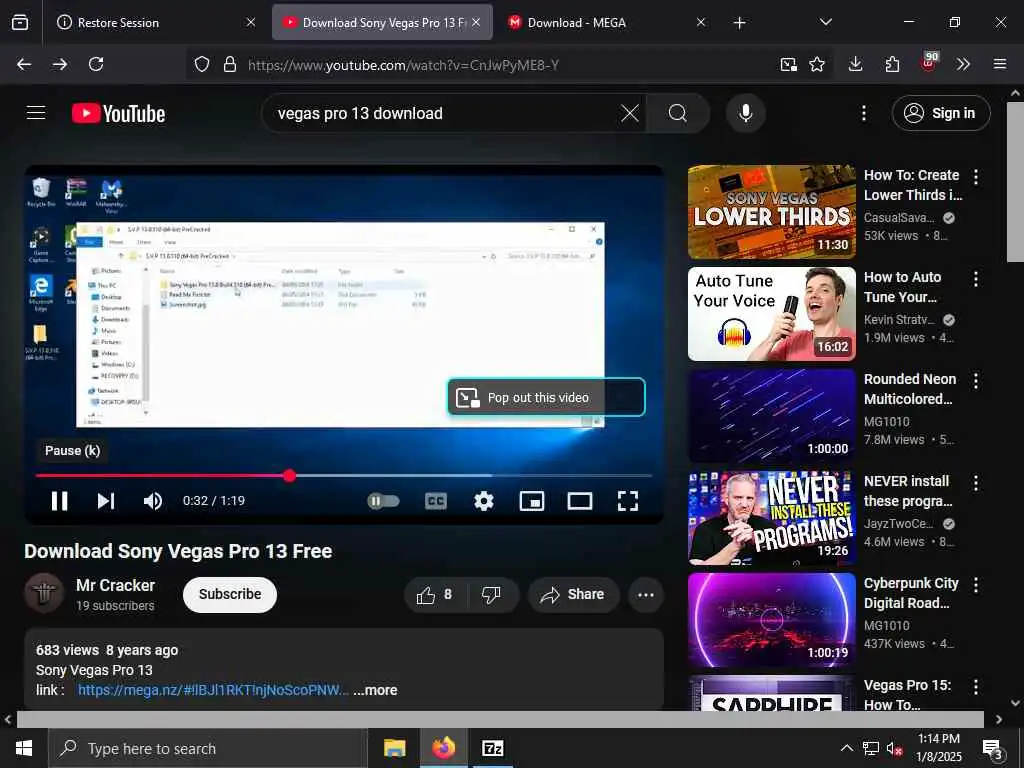The height and width of the screenshot is (768, 1024).
Task: Open NEVER install these programs thumbnail
Action: pos(771,518)
